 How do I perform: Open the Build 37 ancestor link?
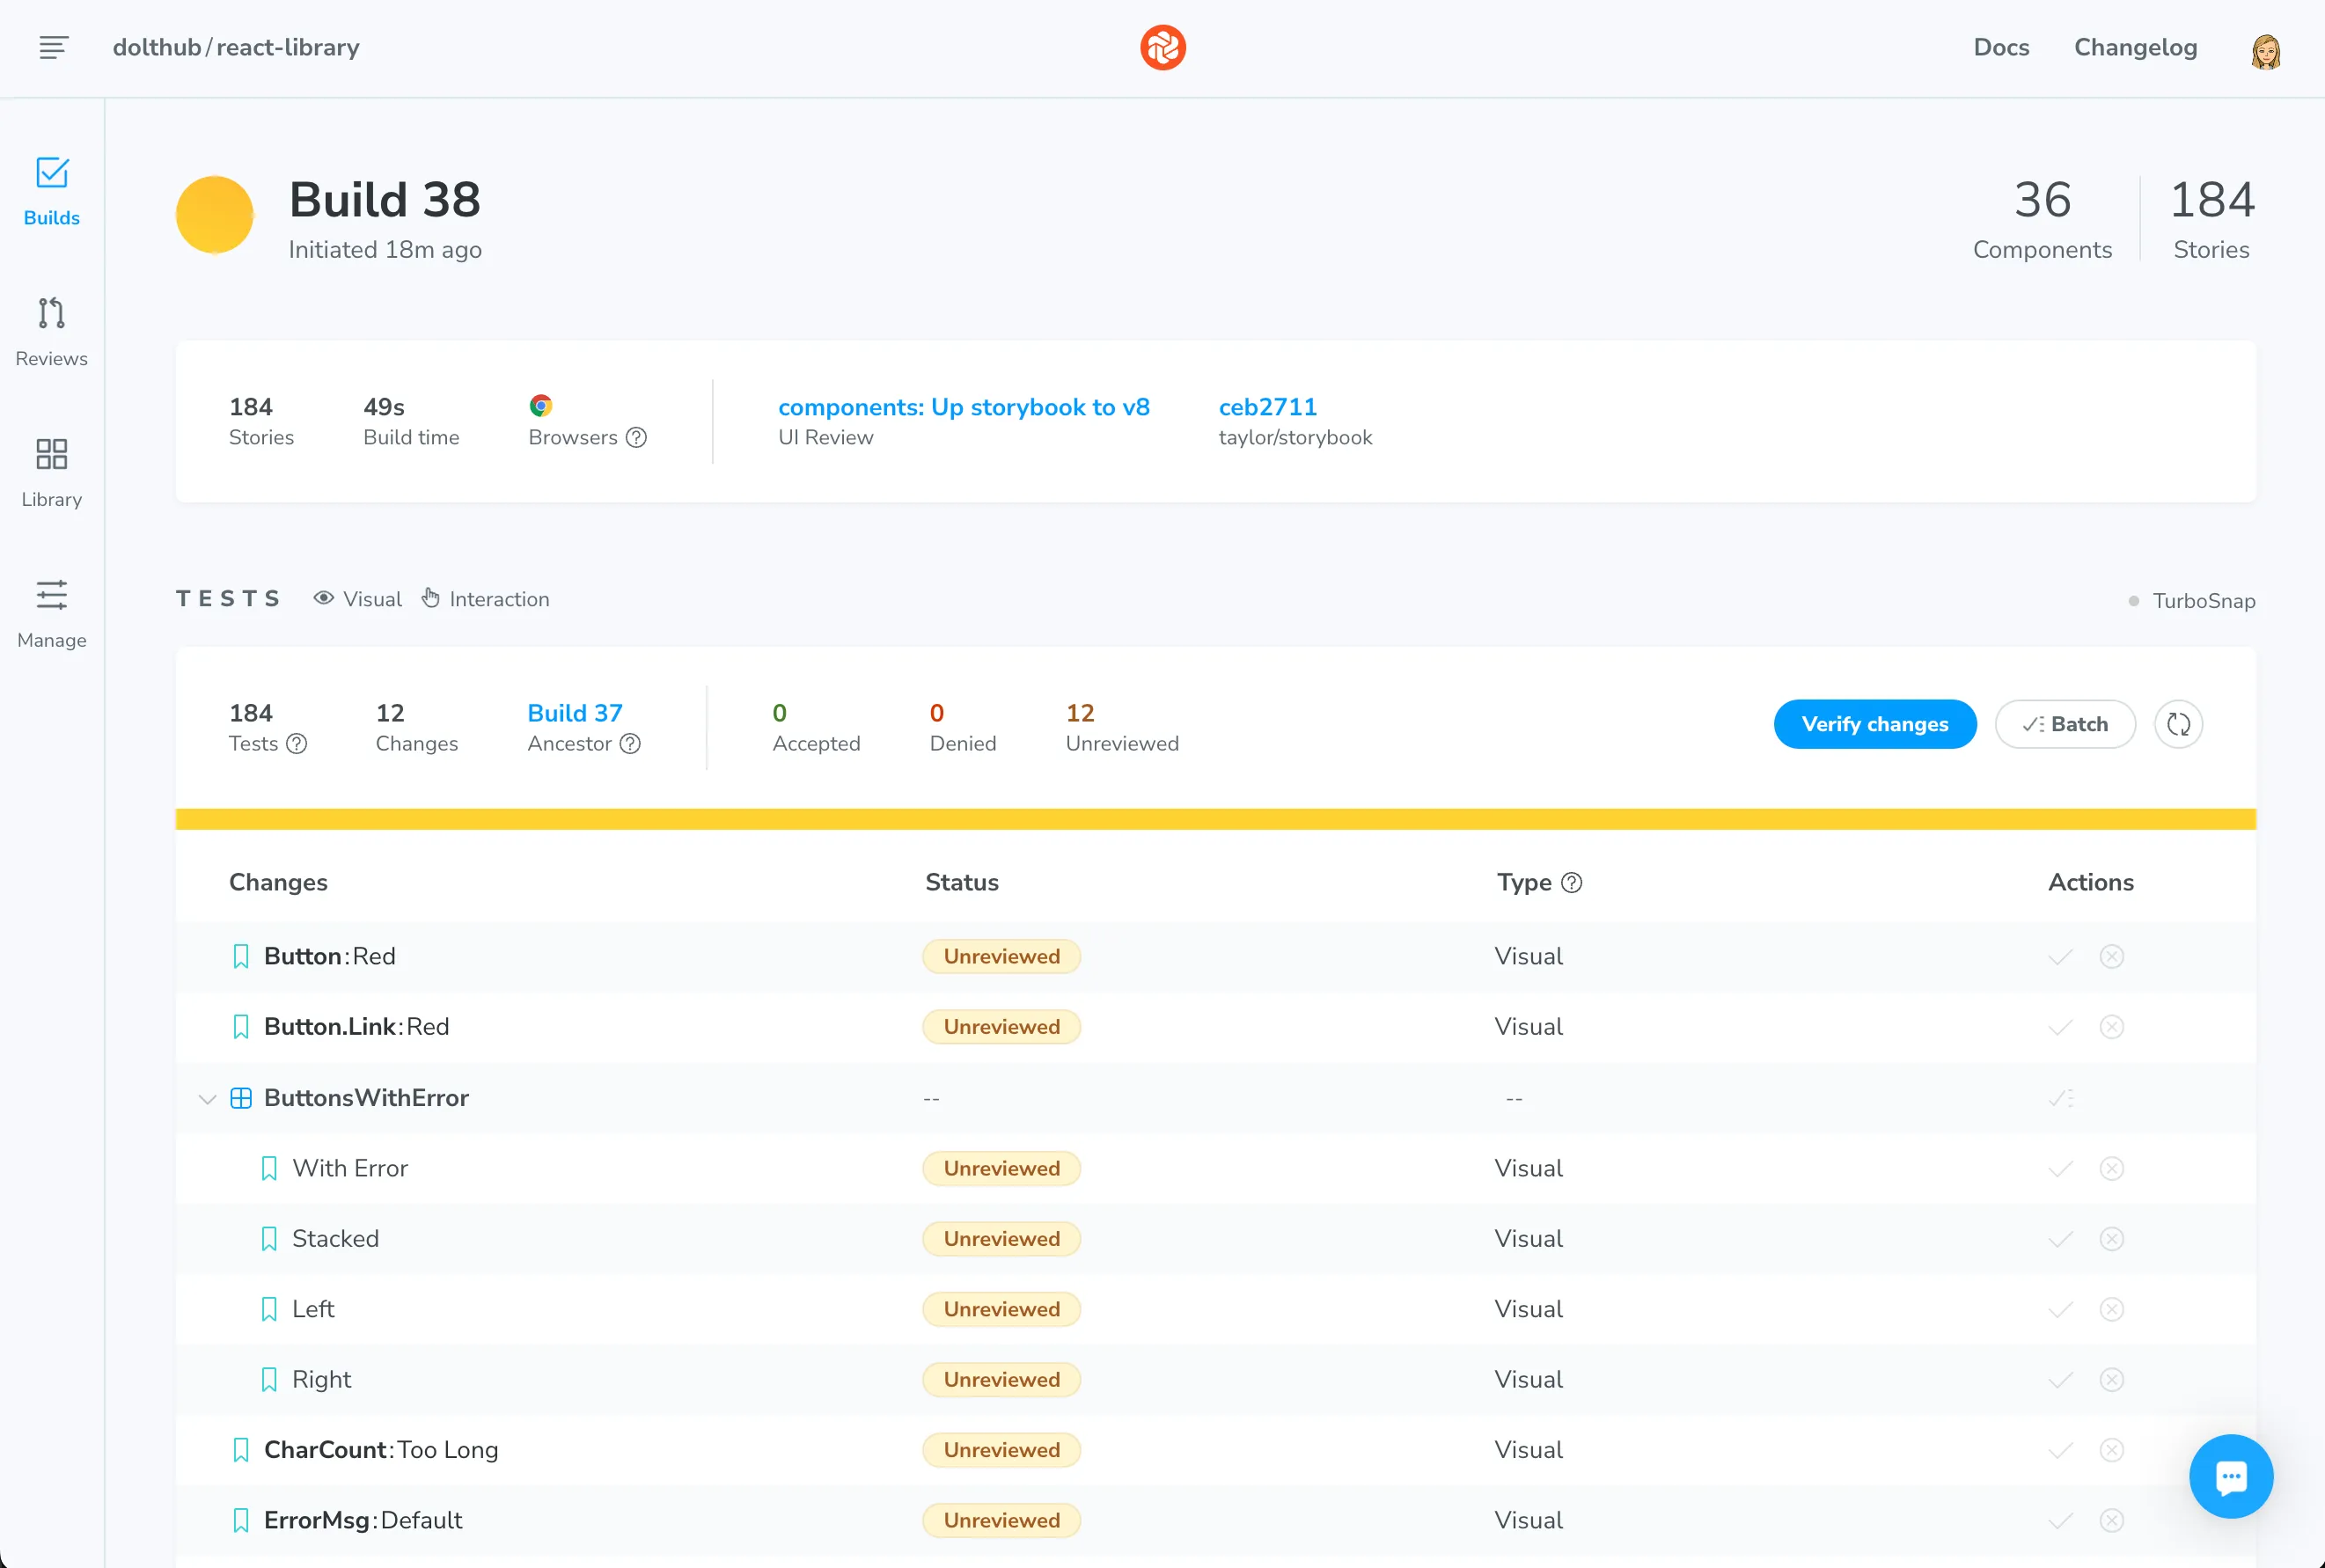[575, 712]
